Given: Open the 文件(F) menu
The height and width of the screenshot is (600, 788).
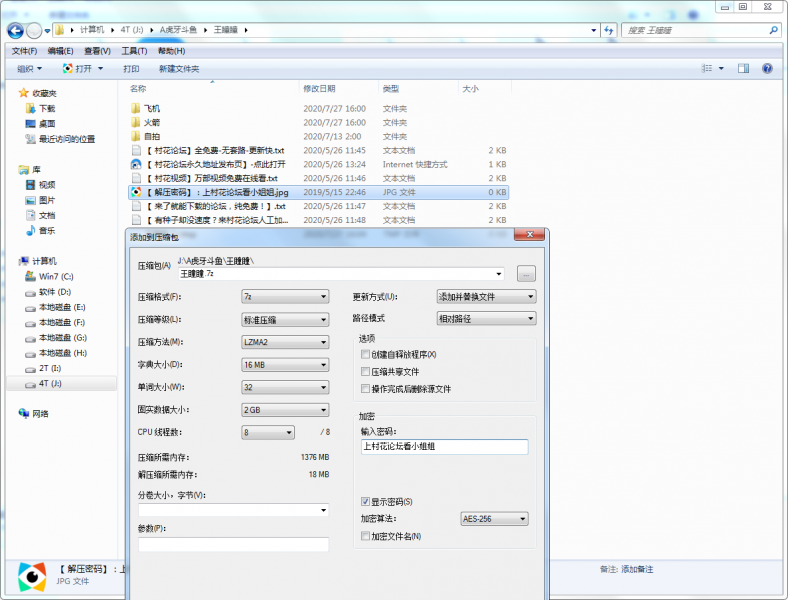Looking at the screenshot, I should pos(24,51).
